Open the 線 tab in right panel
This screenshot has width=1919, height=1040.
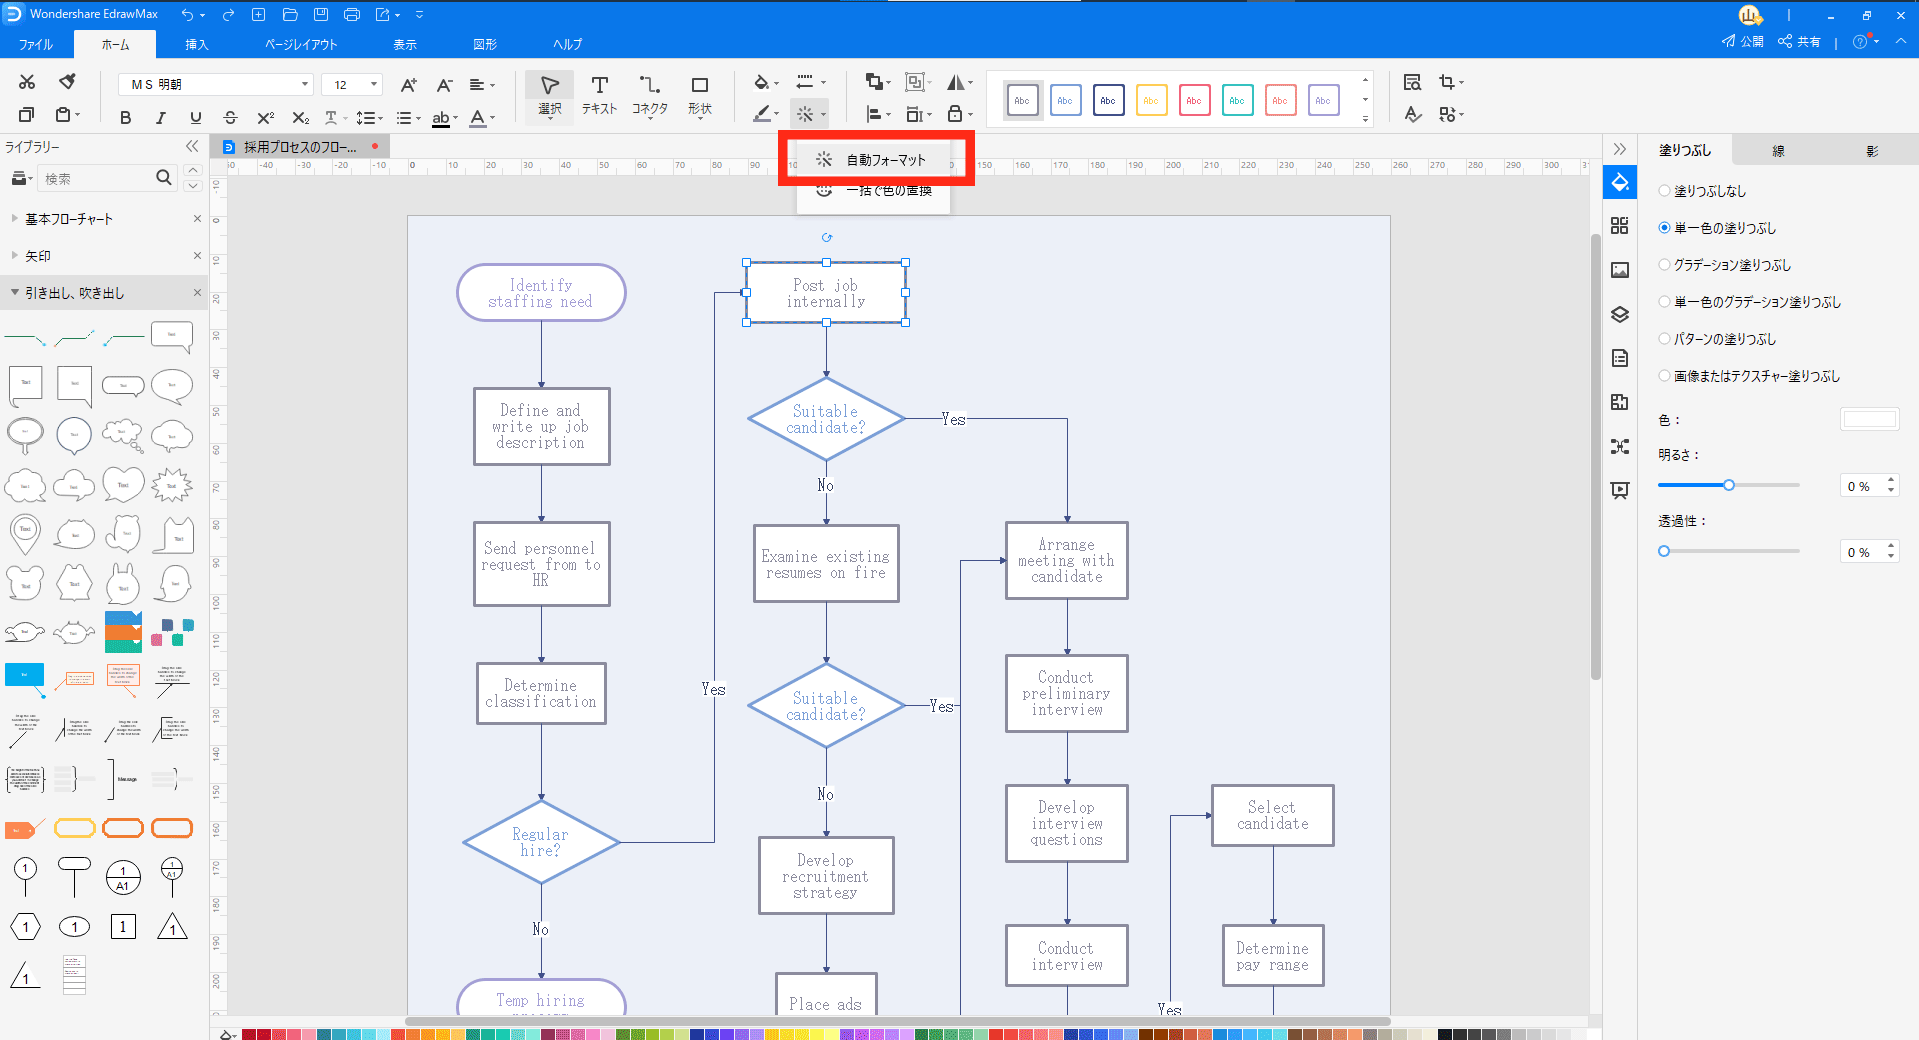tap(1778, 151)
